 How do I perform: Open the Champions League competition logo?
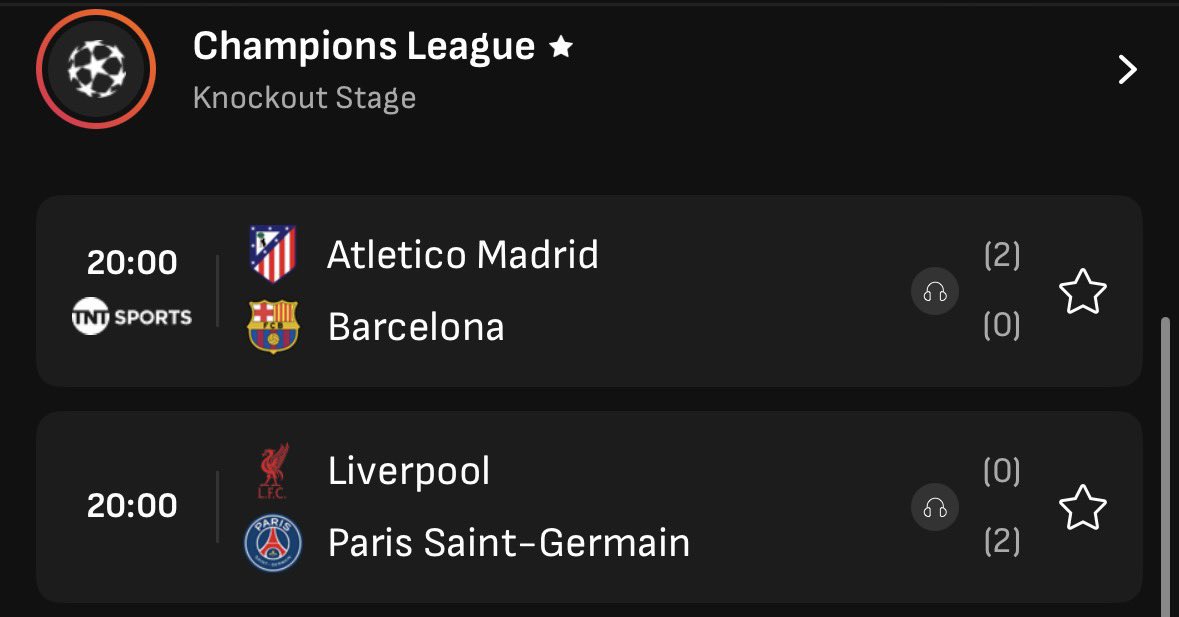pyautogui.click(x=96, y=69)
